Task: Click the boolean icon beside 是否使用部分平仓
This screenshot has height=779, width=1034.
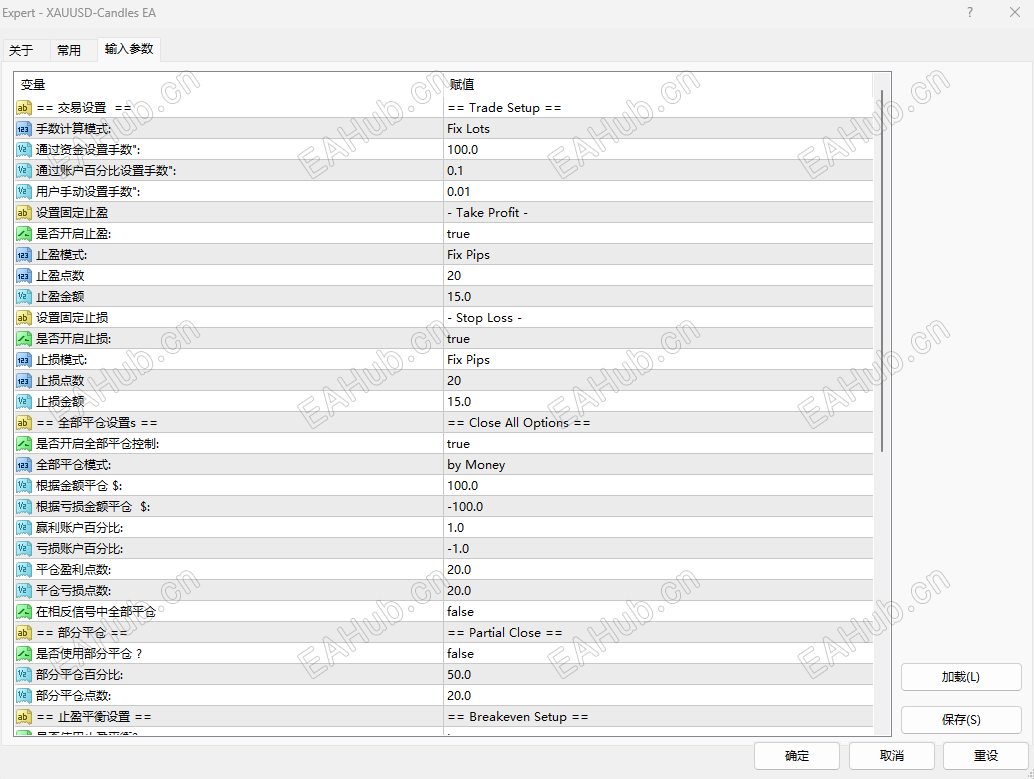Action: coord(24,654)
